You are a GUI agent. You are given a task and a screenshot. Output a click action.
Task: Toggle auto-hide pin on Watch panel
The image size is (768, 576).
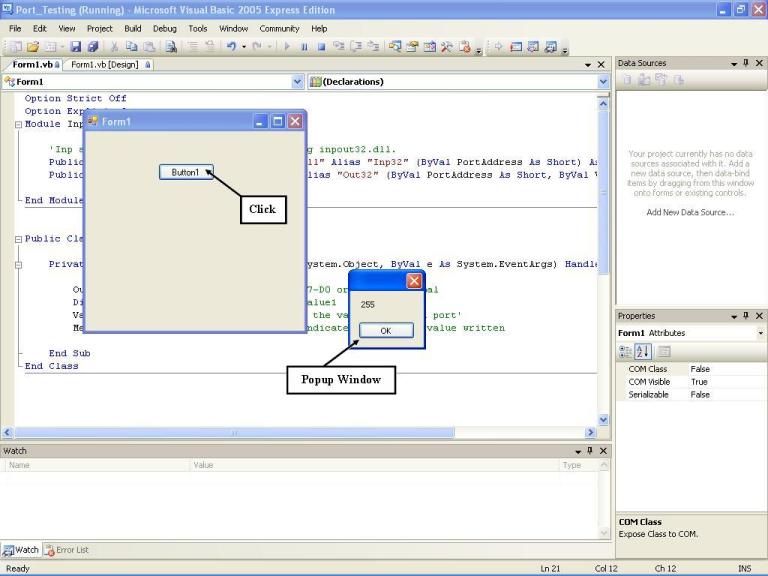click(x=590, y=451)
